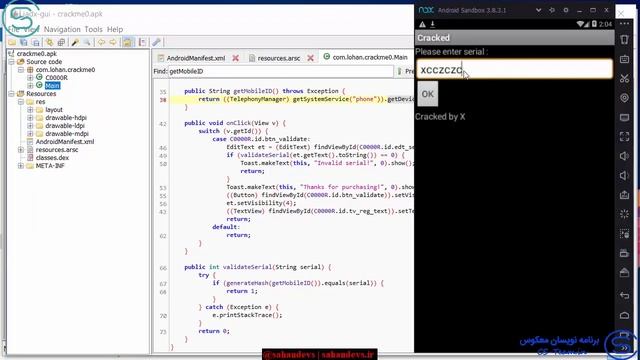Click the Nox pin window icon
Screen dimensions: 640x360
point(552,10)
